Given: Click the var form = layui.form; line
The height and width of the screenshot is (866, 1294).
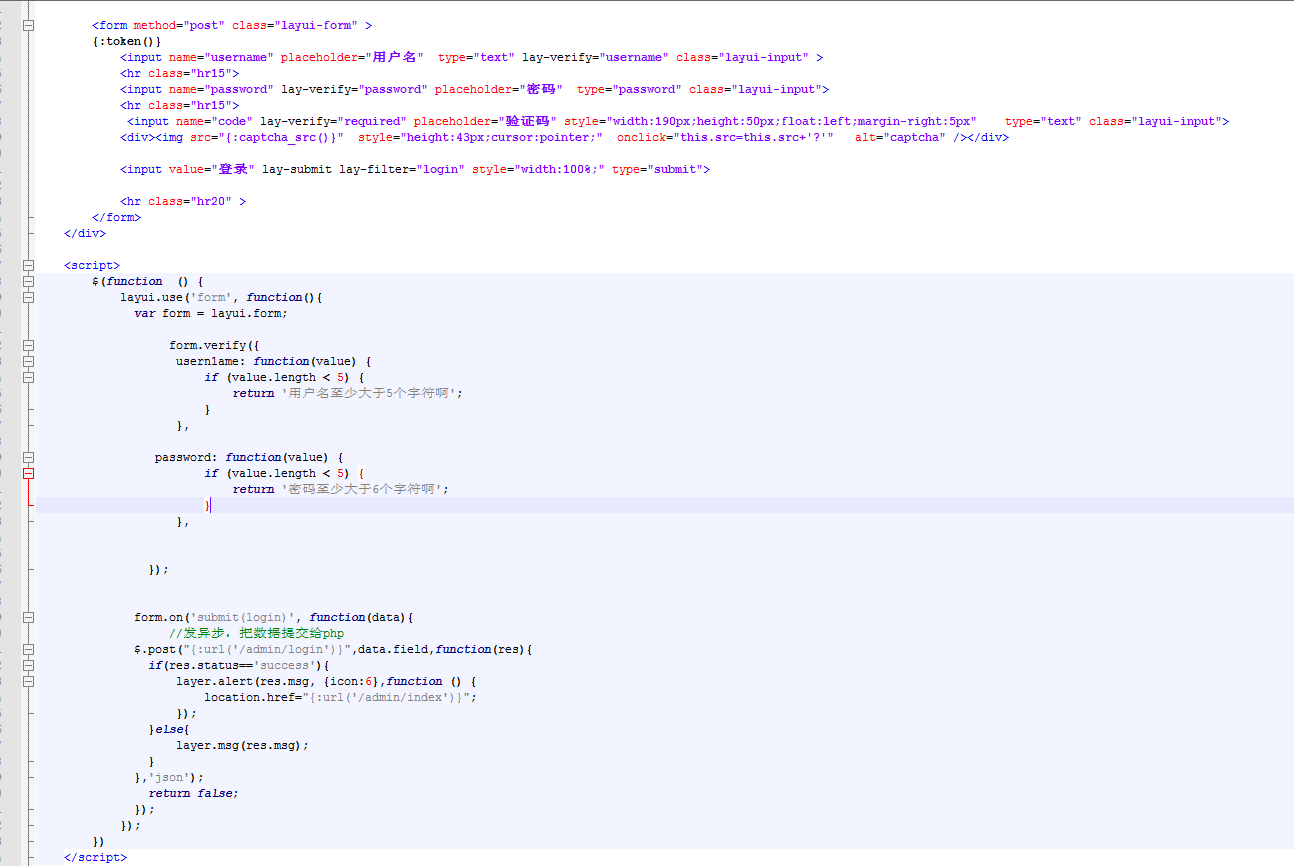Looking at the screenshot, I should point(211,313).
